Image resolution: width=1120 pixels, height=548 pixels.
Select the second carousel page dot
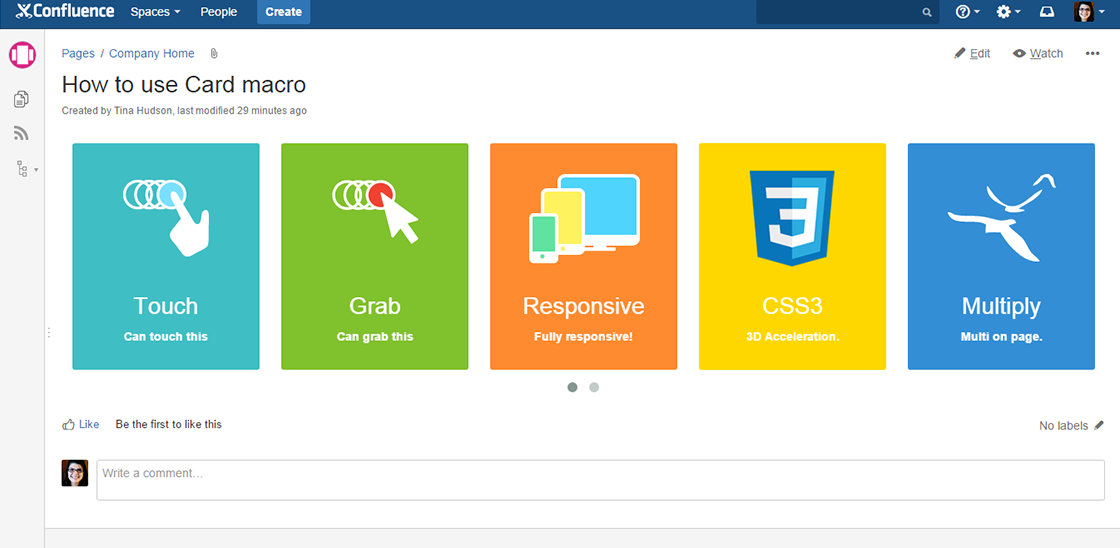[594, 387]
